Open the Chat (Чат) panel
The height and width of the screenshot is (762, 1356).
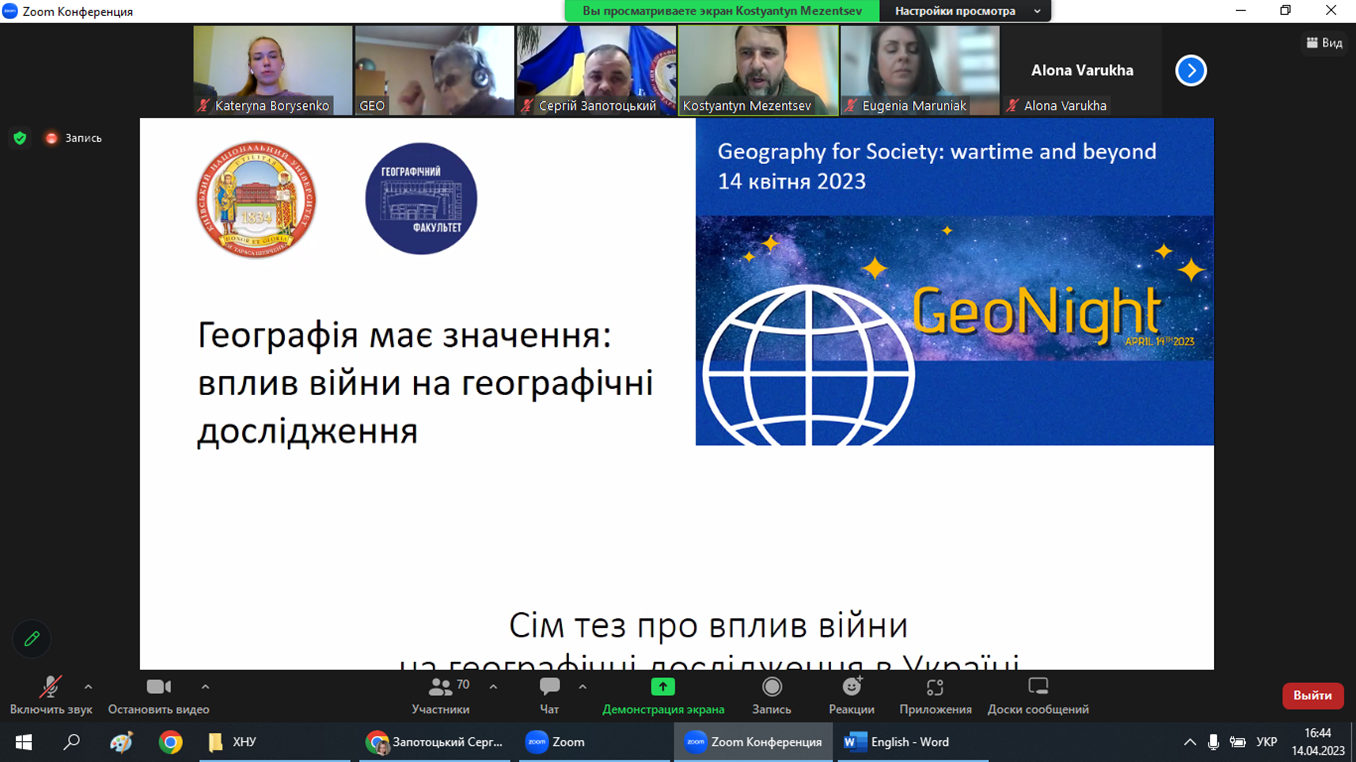pyautogui.click(x=549, y=688)
